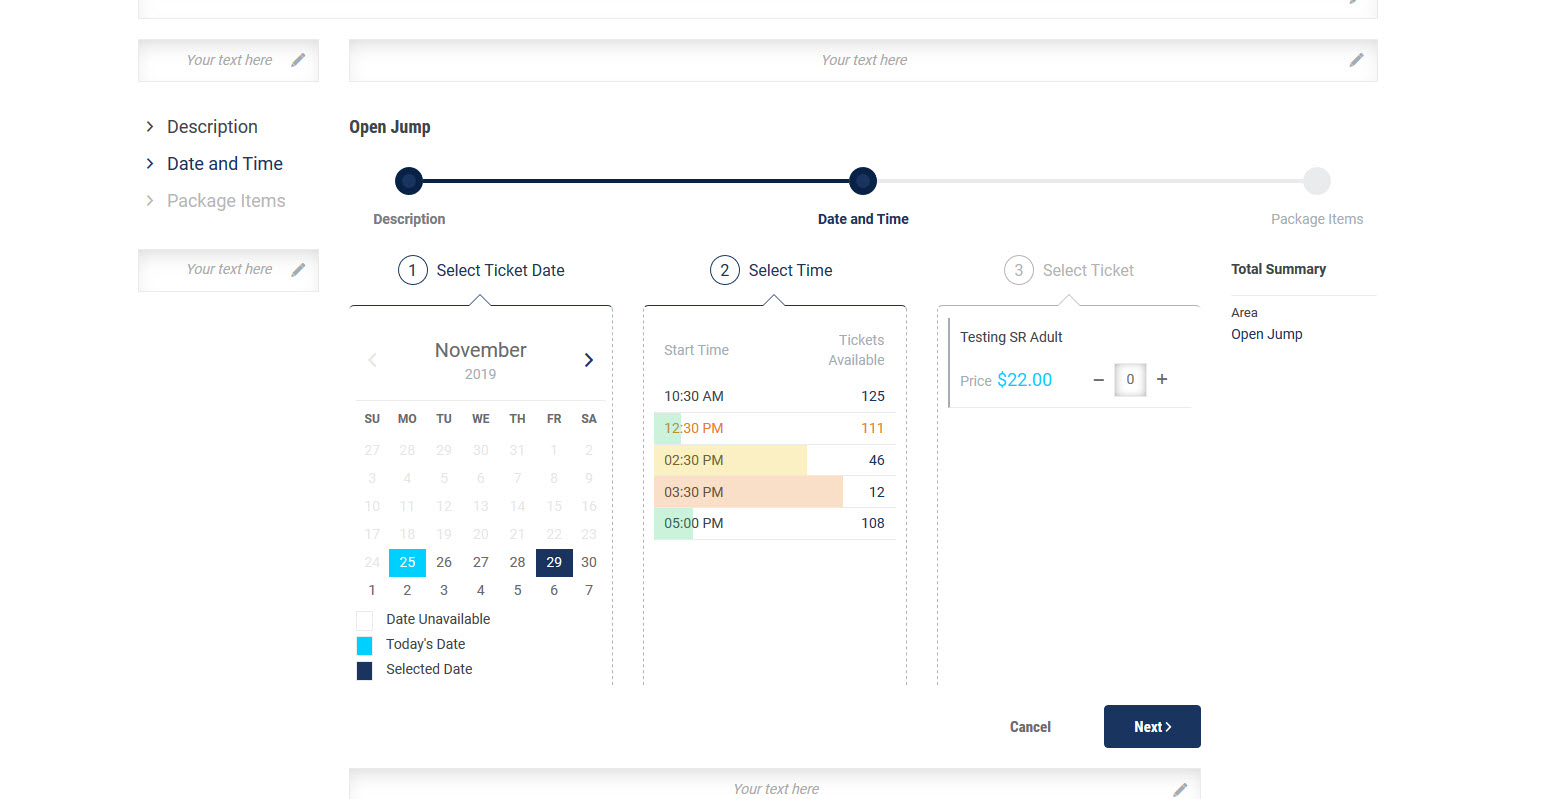
Task: Select November 26 in calendar
Action: click(444, 562)
